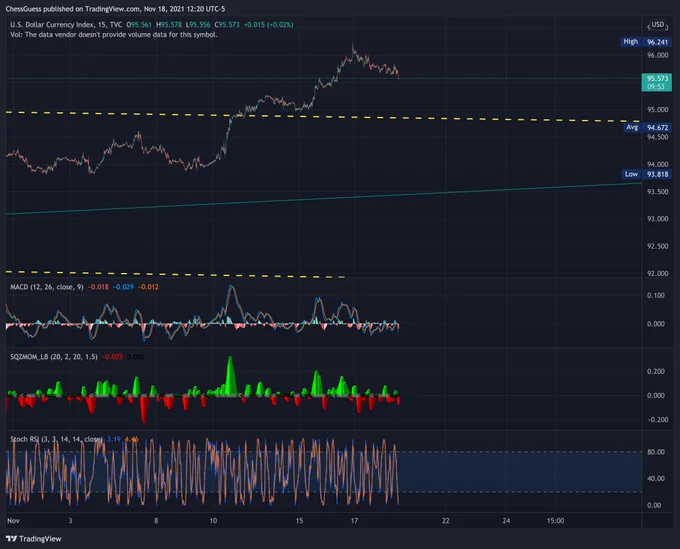Click the 0.100 level on MACD axis
680x549 pixels.
[x=656, y=295]
